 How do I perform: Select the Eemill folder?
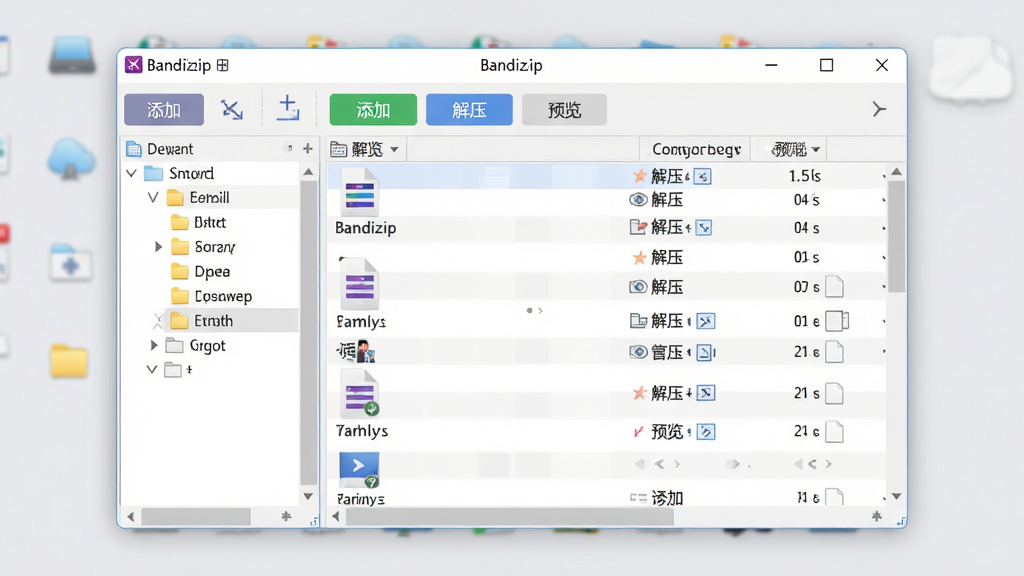[x=209, y=198]
